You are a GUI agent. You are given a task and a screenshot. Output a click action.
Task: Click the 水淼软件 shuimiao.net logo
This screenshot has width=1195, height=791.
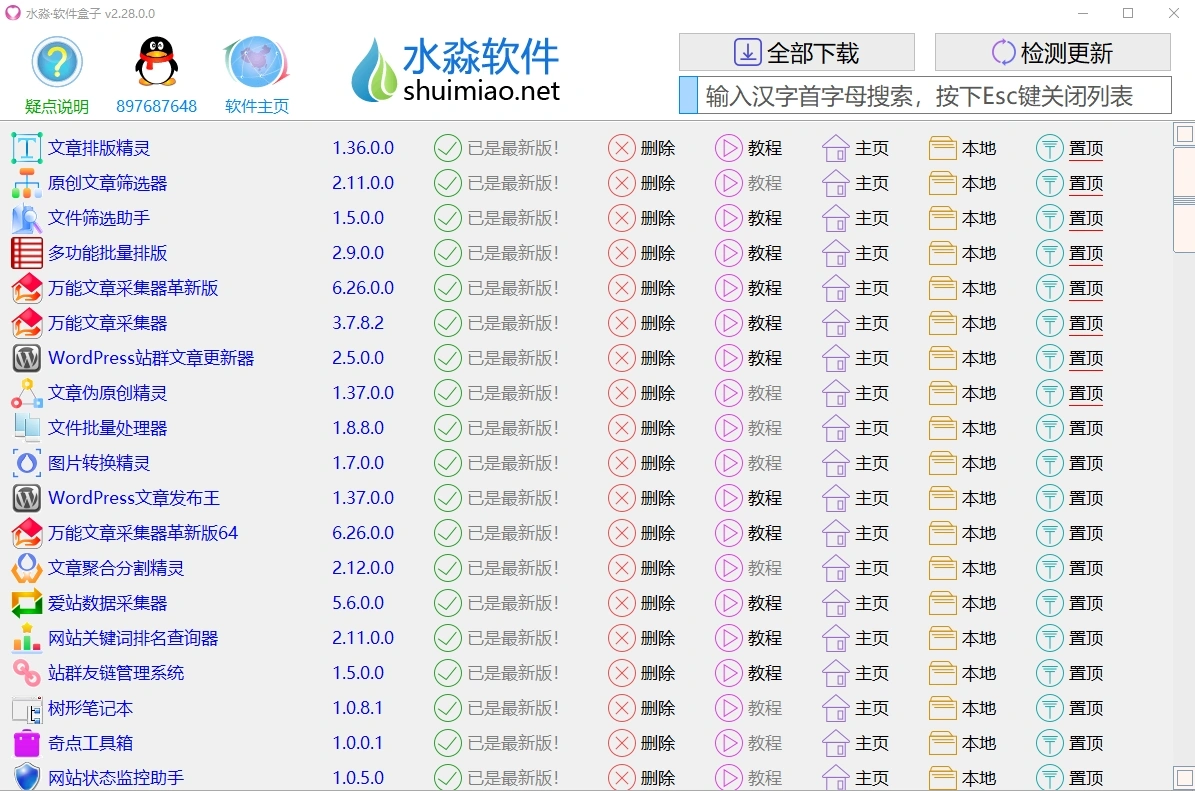456,71
